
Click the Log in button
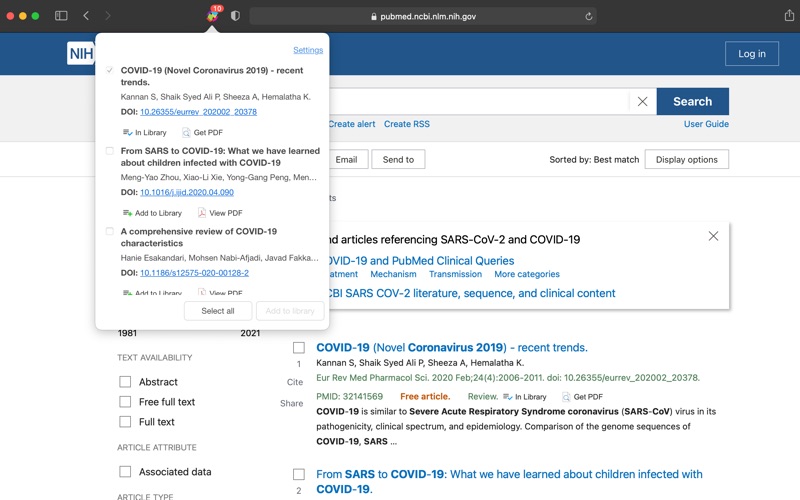pos(752,54)
